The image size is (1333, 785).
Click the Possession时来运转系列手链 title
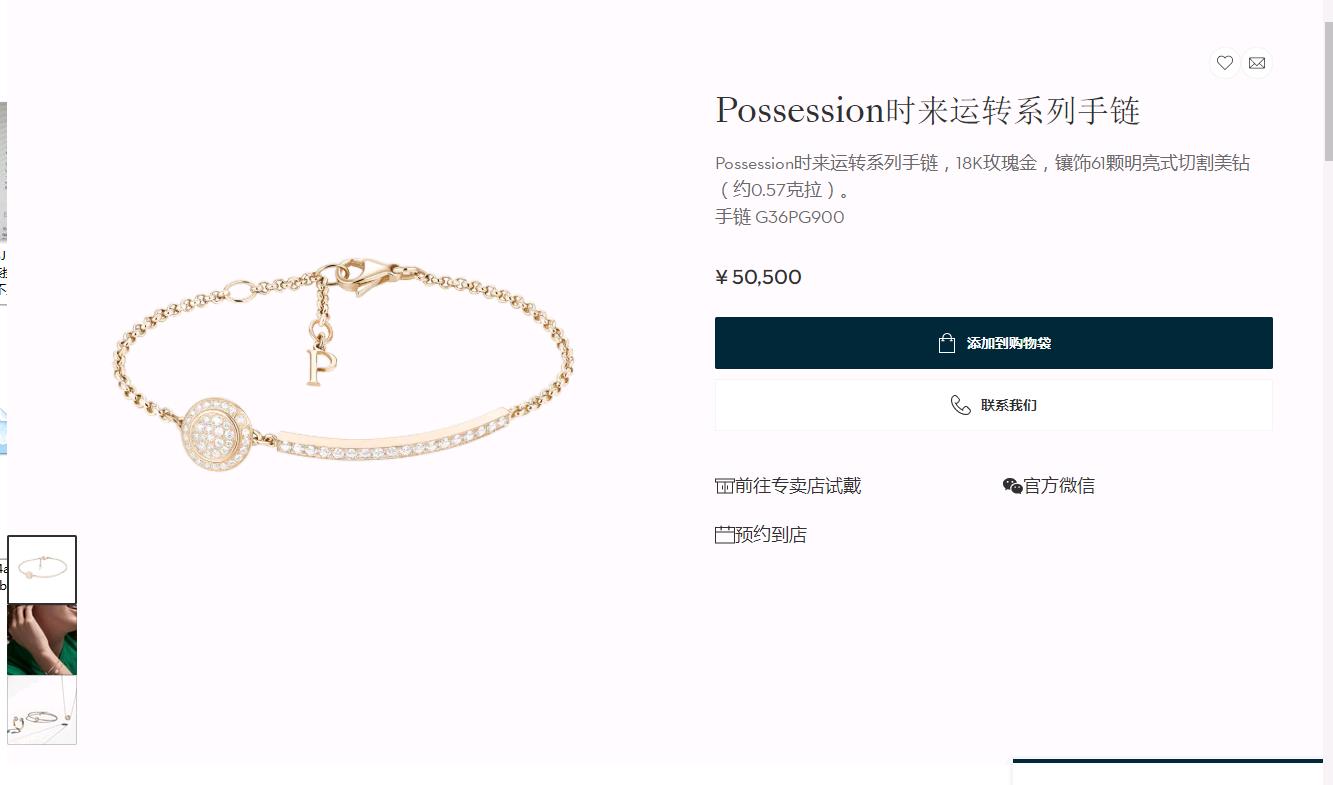click(x=928, y=110)
